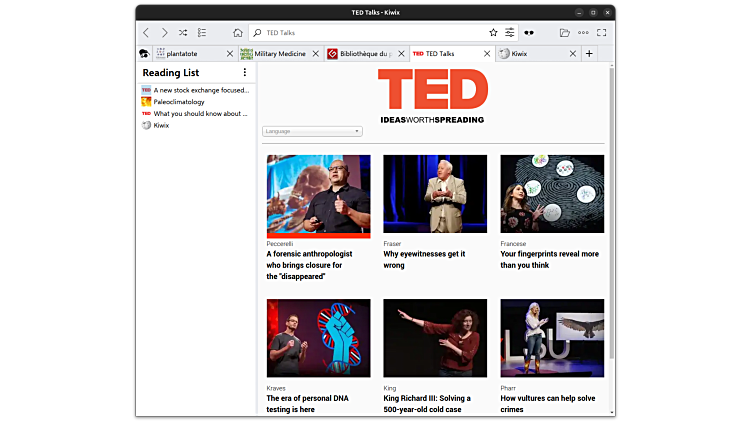Open 'Why eyewitnesses get it wrong' talk
The height and width of the screenshot is (423, 752).
424,259
